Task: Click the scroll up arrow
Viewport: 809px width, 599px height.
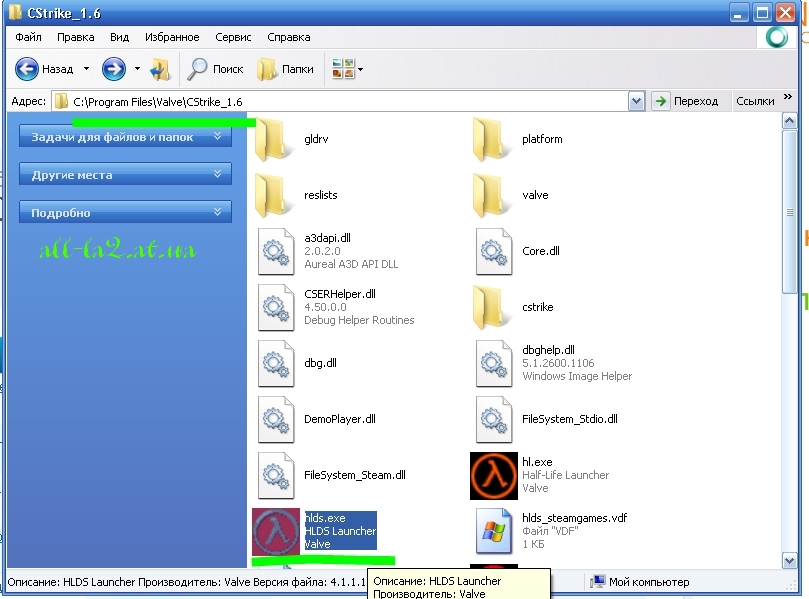Action: click(789, 121)
